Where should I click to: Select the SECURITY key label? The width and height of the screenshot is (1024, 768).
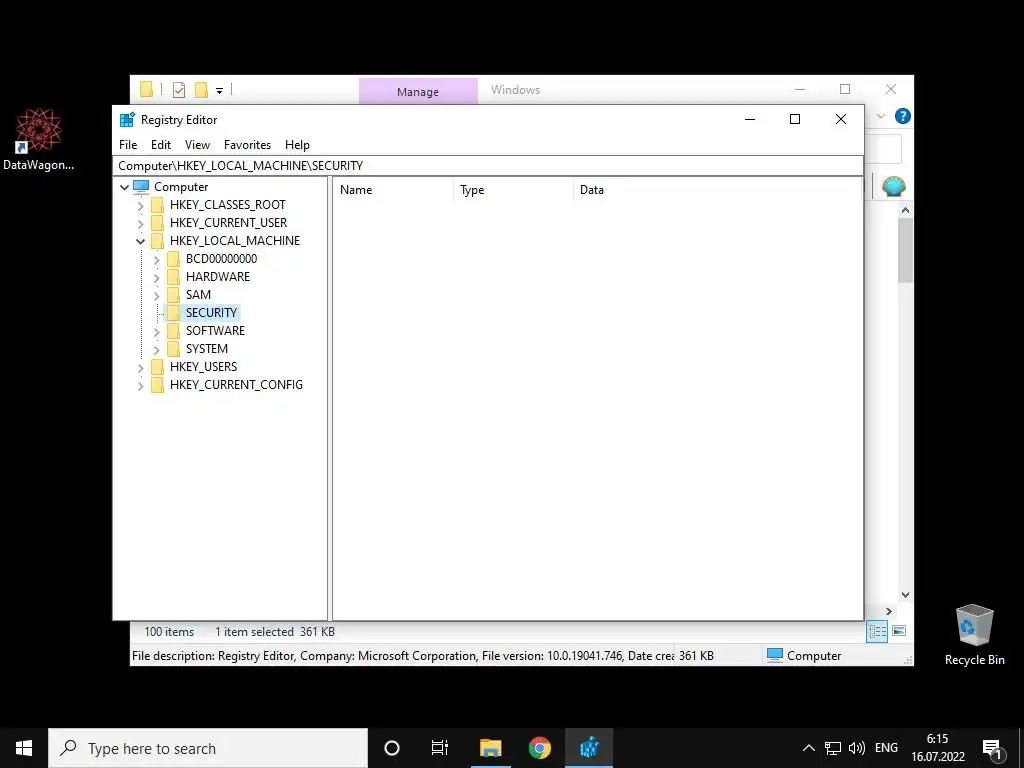coord(212,313)
